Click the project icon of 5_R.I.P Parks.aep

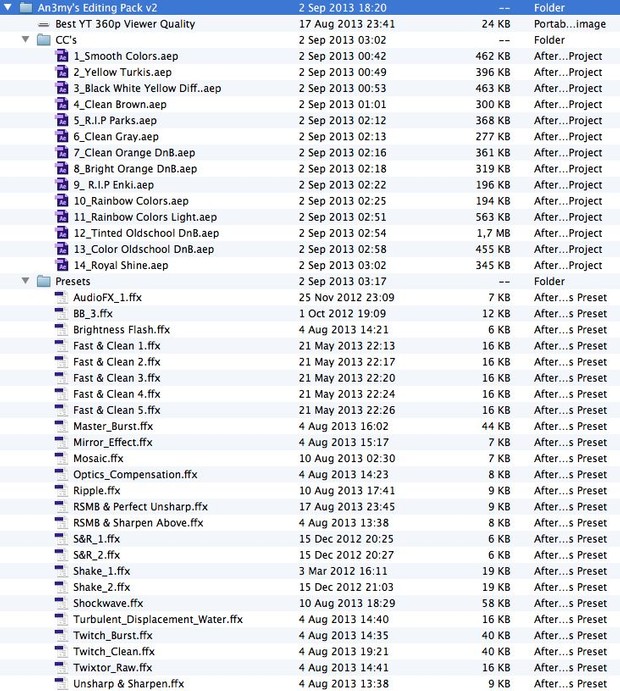click(62, 120)
